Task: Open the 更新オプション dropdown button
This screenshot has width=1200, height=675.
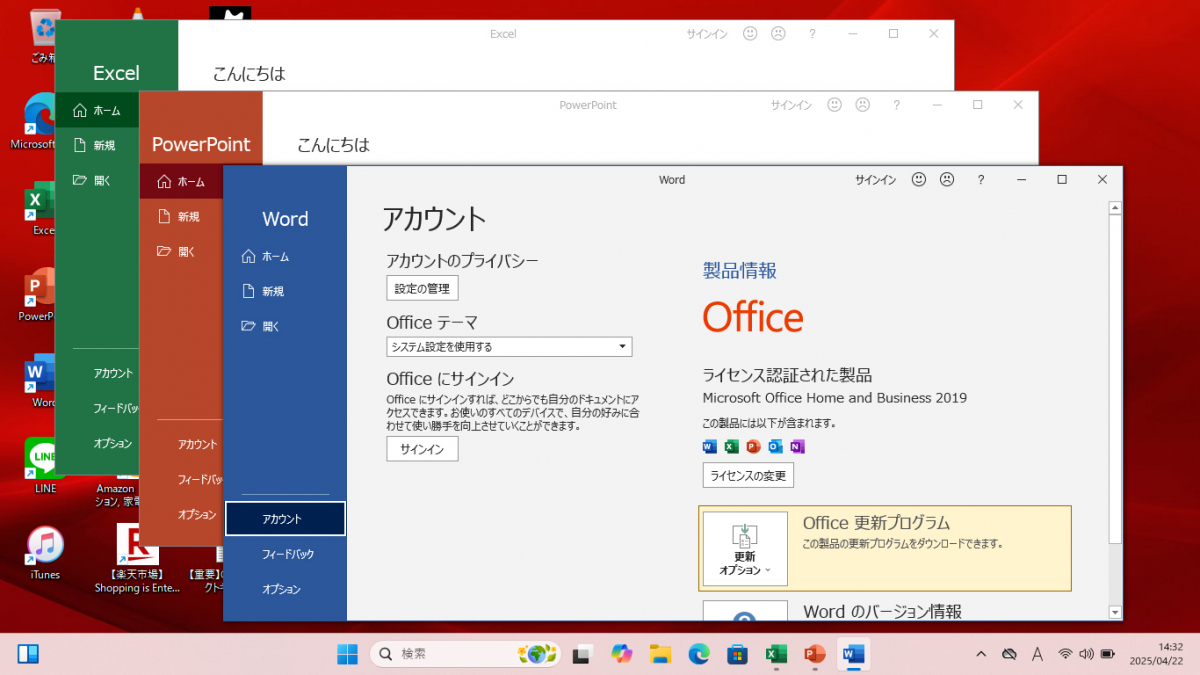Action: pyautogui.click(x=745, y=549)
